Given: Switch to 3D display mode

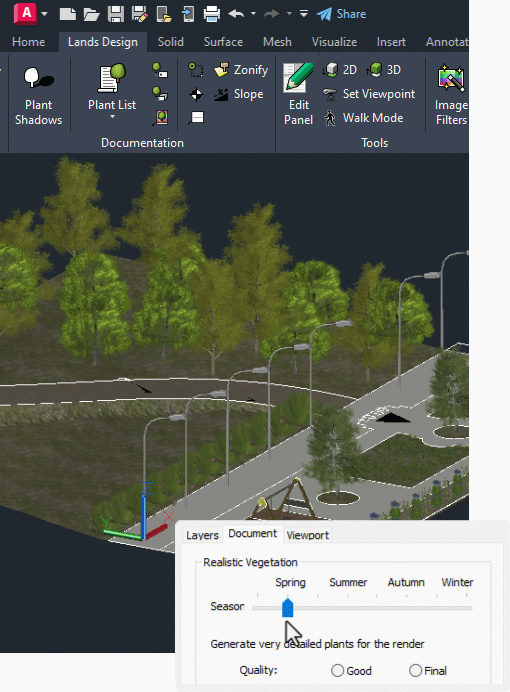Looking at the screenshot, I should coord(383,70).
